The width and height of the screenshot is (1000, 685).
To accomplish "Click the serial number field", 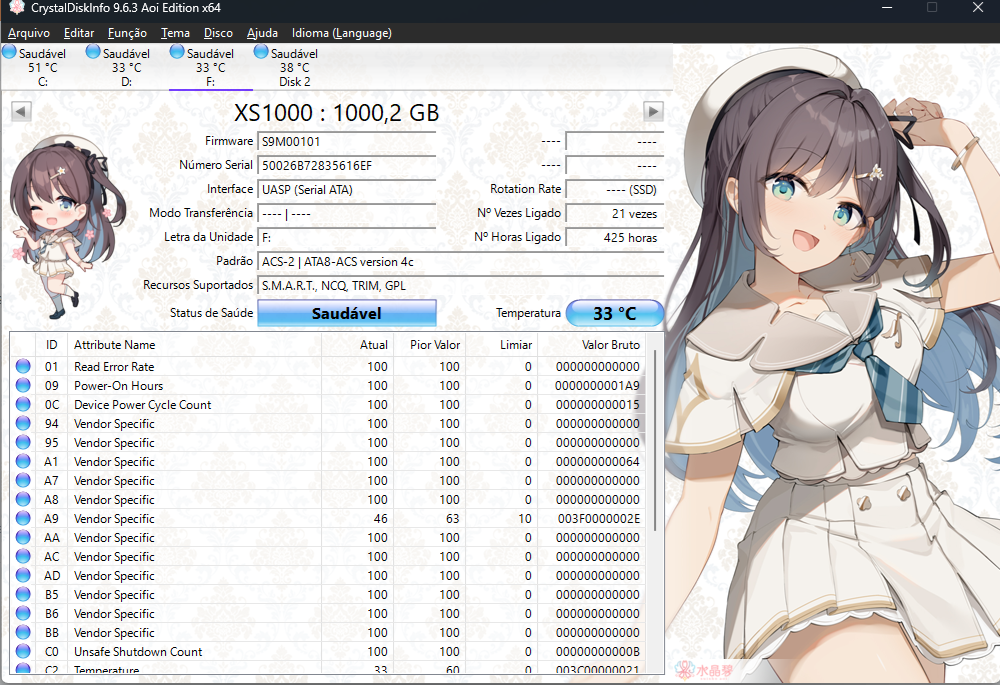I will (347, 166).
